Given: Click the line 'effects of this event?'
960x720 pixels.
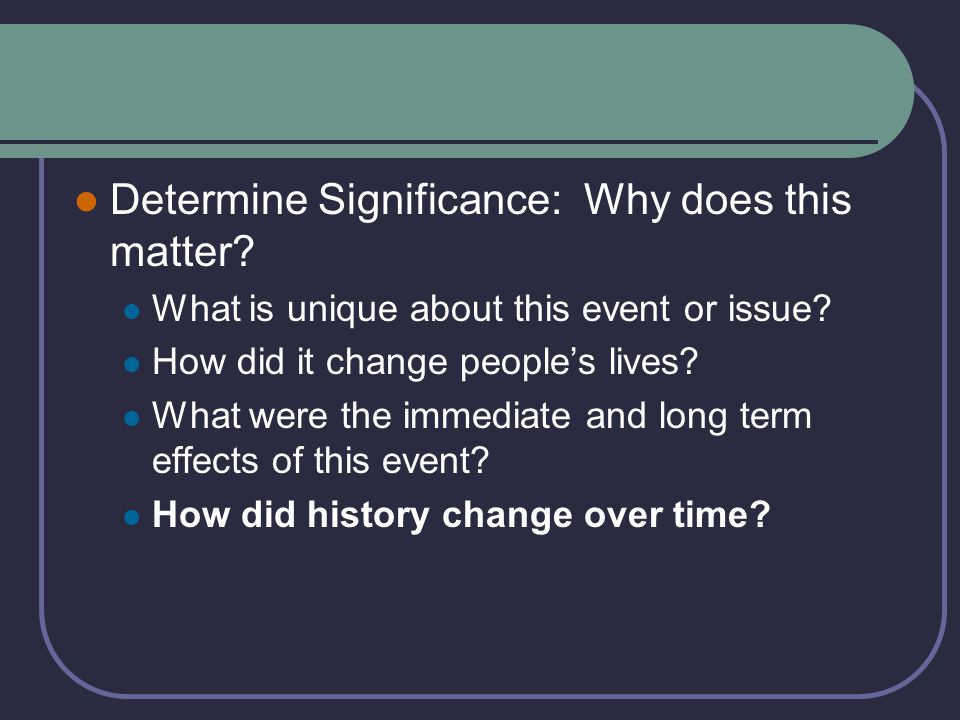Looking at the screenshot, I should [320, 460].
